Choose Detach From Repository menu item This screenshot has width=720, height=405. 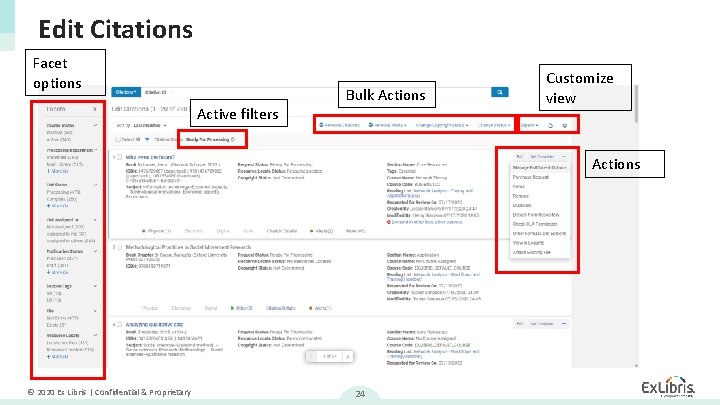536,215
